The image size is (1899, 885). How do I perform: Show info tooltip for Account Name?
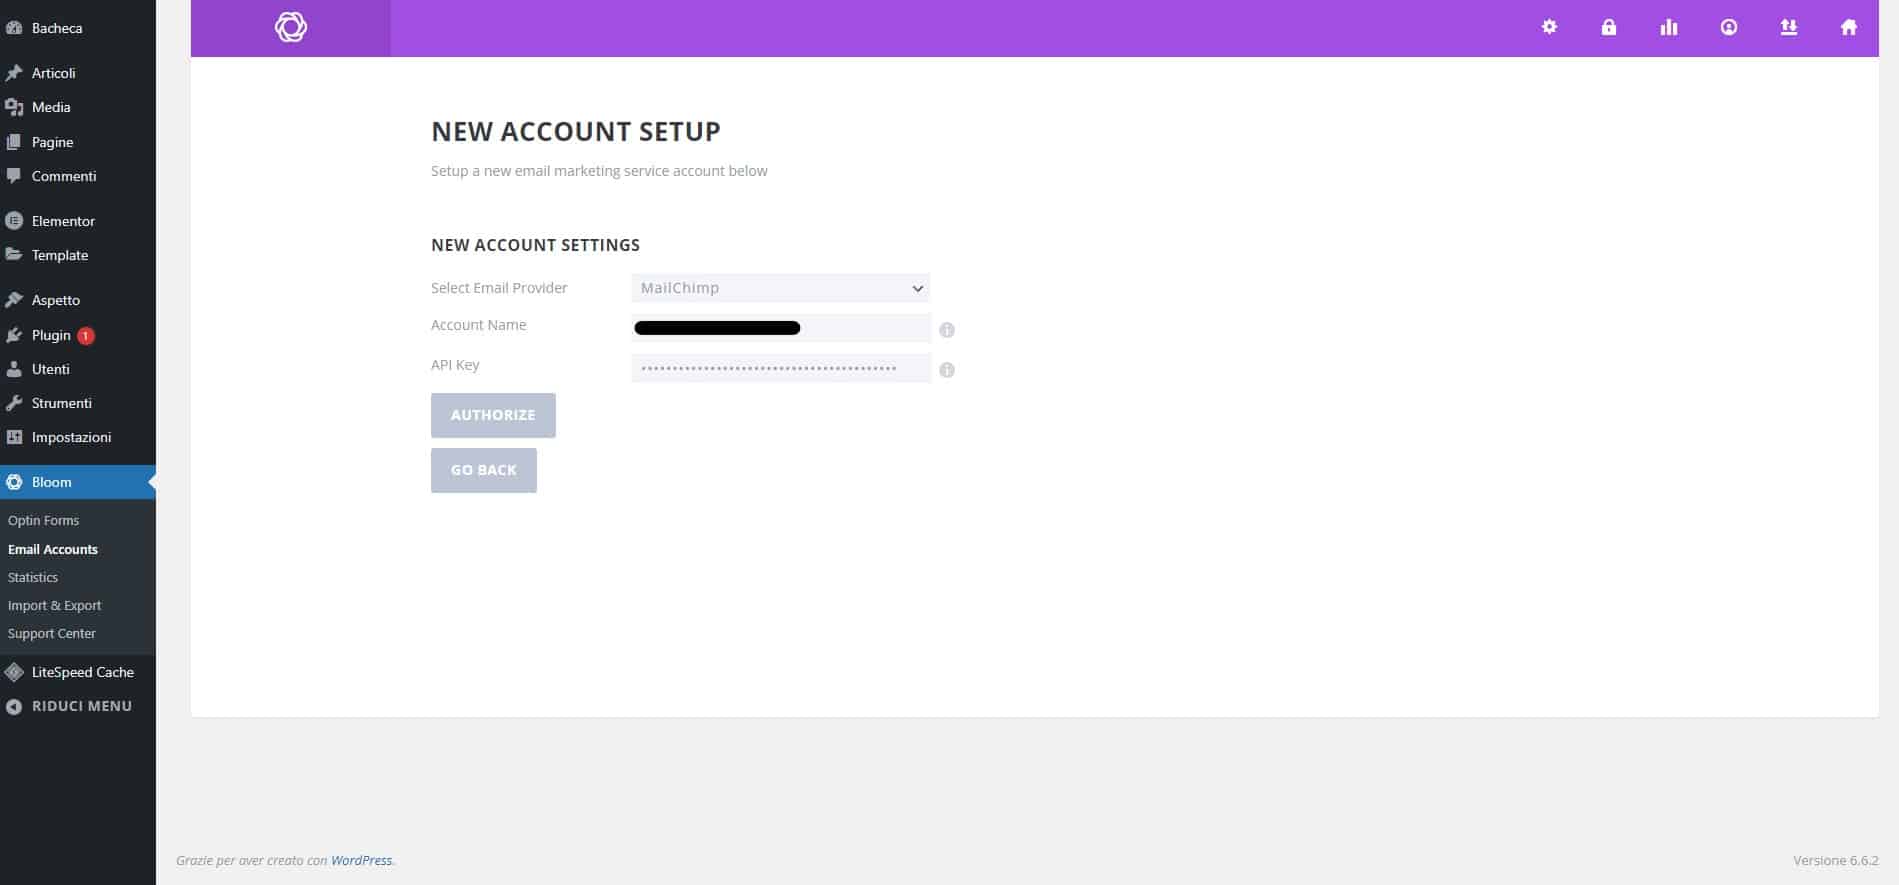[x=947, y=330]
